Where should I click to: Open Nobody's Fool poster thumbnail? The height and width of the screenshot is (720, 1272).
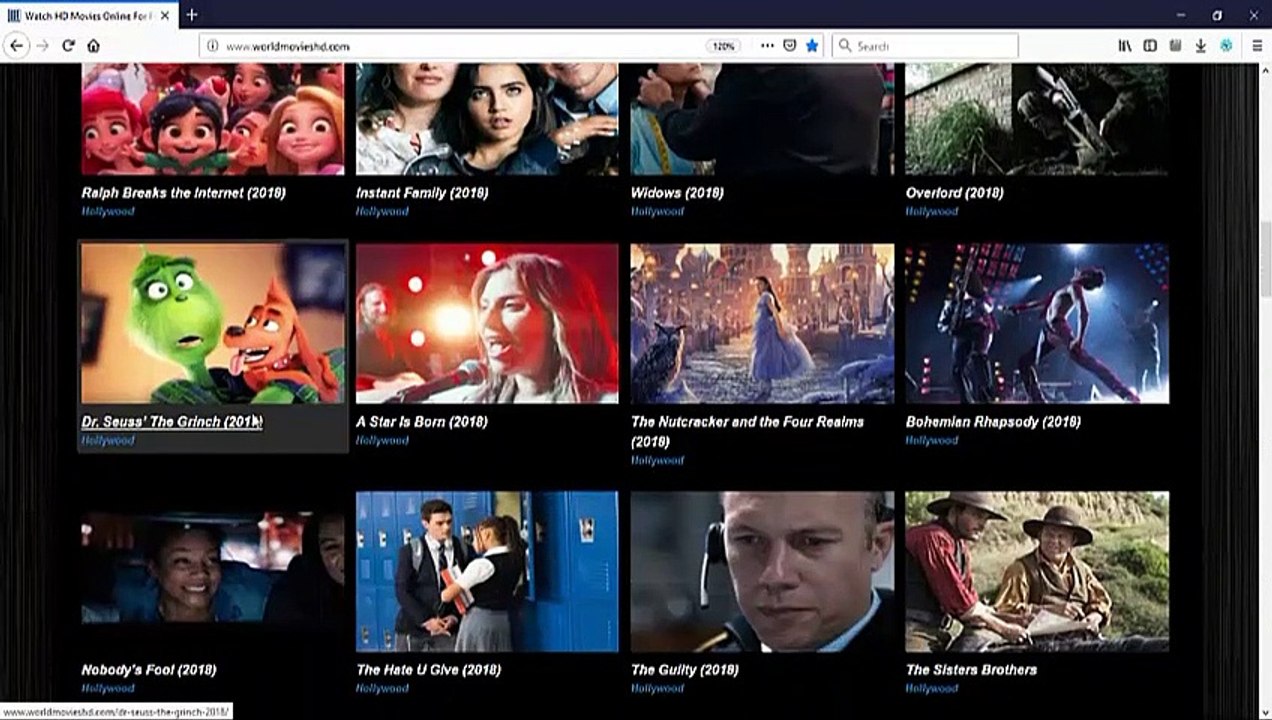[x=213, y=571]
